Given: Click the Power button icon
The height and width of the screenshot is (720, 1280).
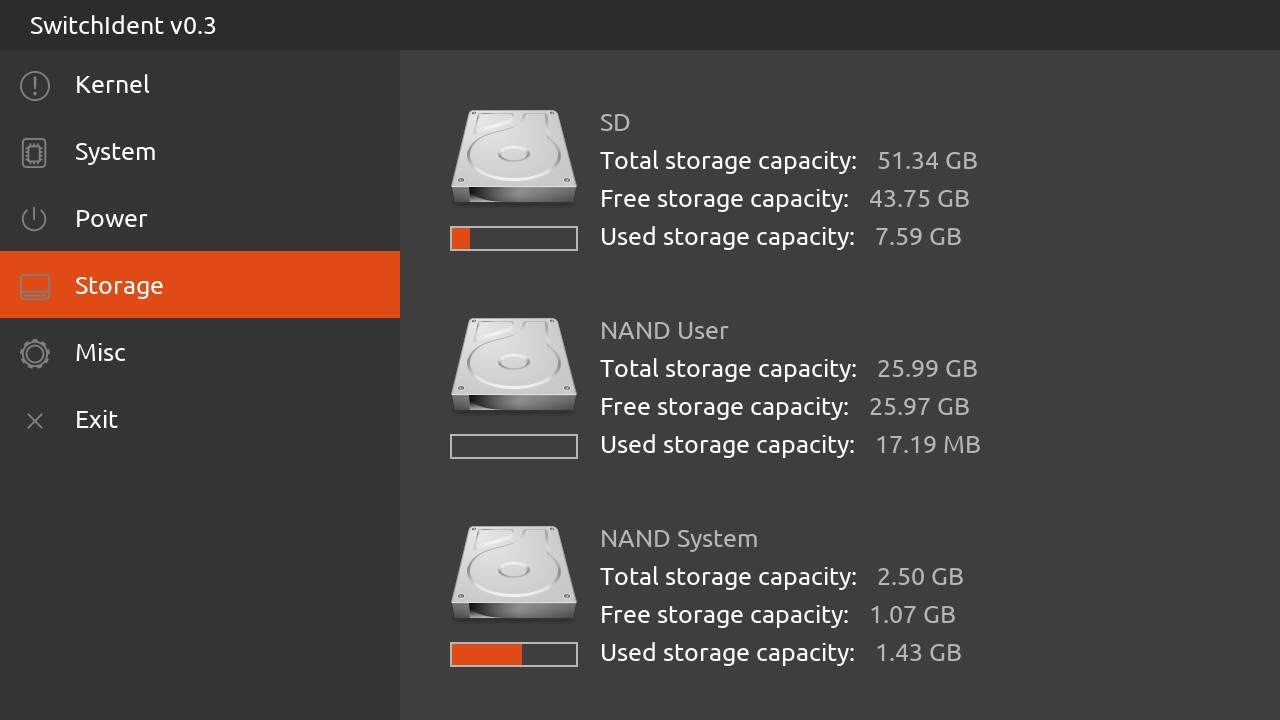Looking at the screenshot, I should [35, 219].
